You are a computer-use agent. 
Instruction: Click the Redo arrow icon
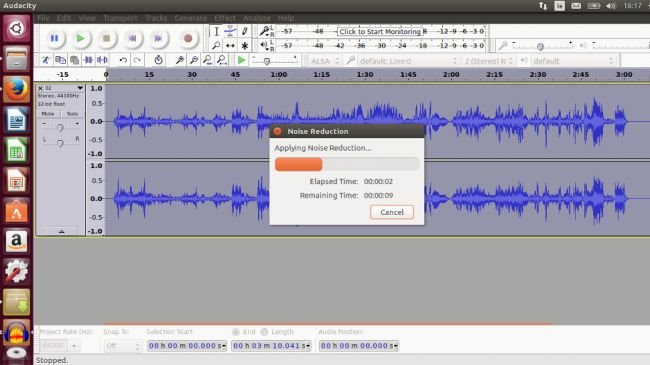coord(137,60)
